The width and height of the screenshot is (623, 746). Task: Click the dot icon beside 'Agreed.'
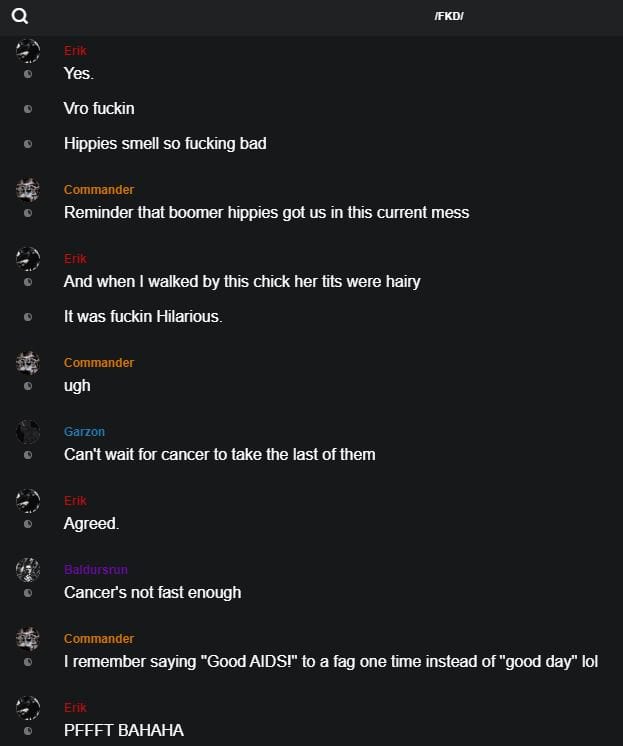coord(28,524)
